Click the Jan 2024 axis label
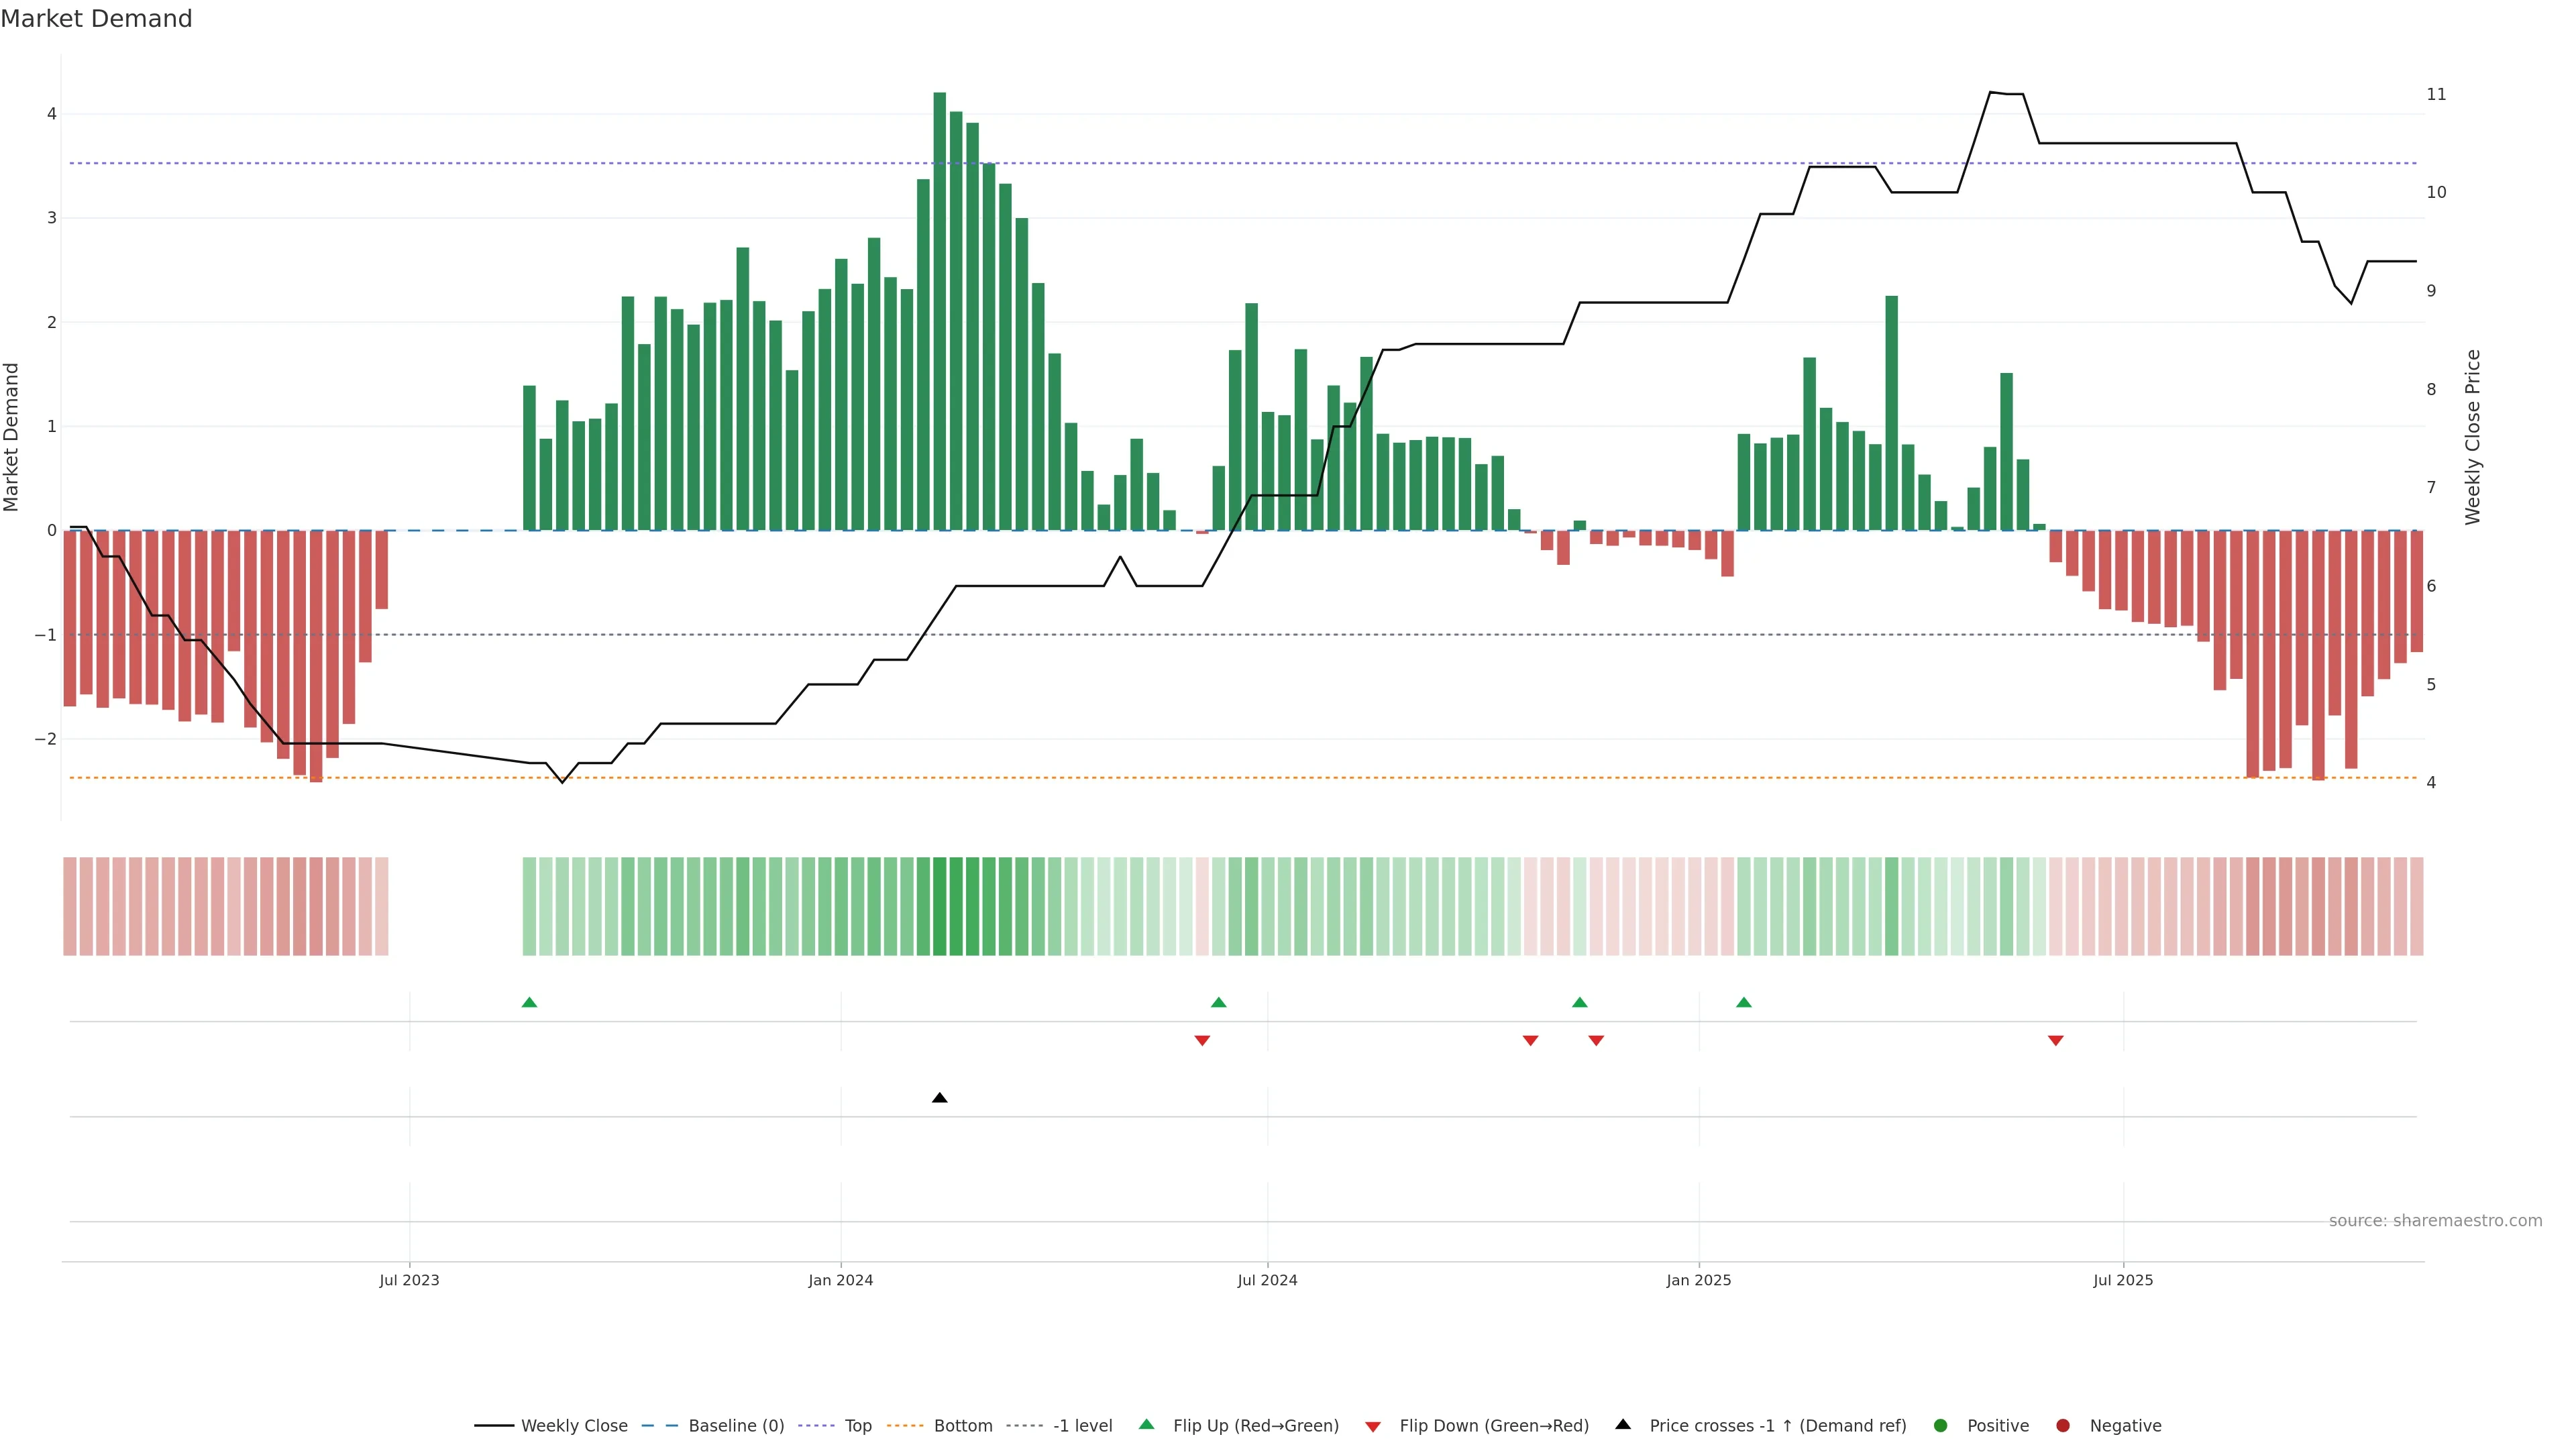2576x1449 pixels. click(840, 1280)
